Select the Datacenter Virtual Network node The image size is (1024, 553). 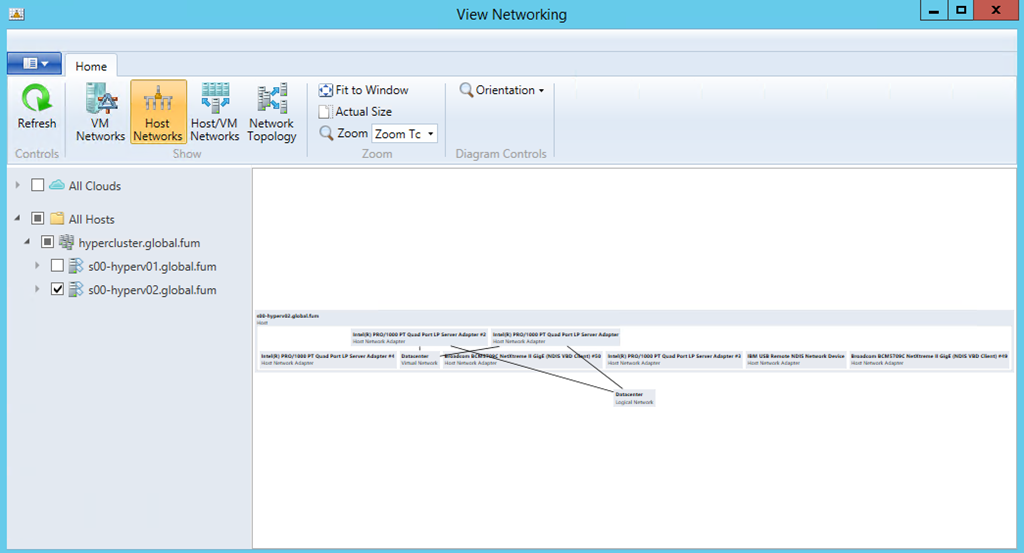tap(419, 359)
